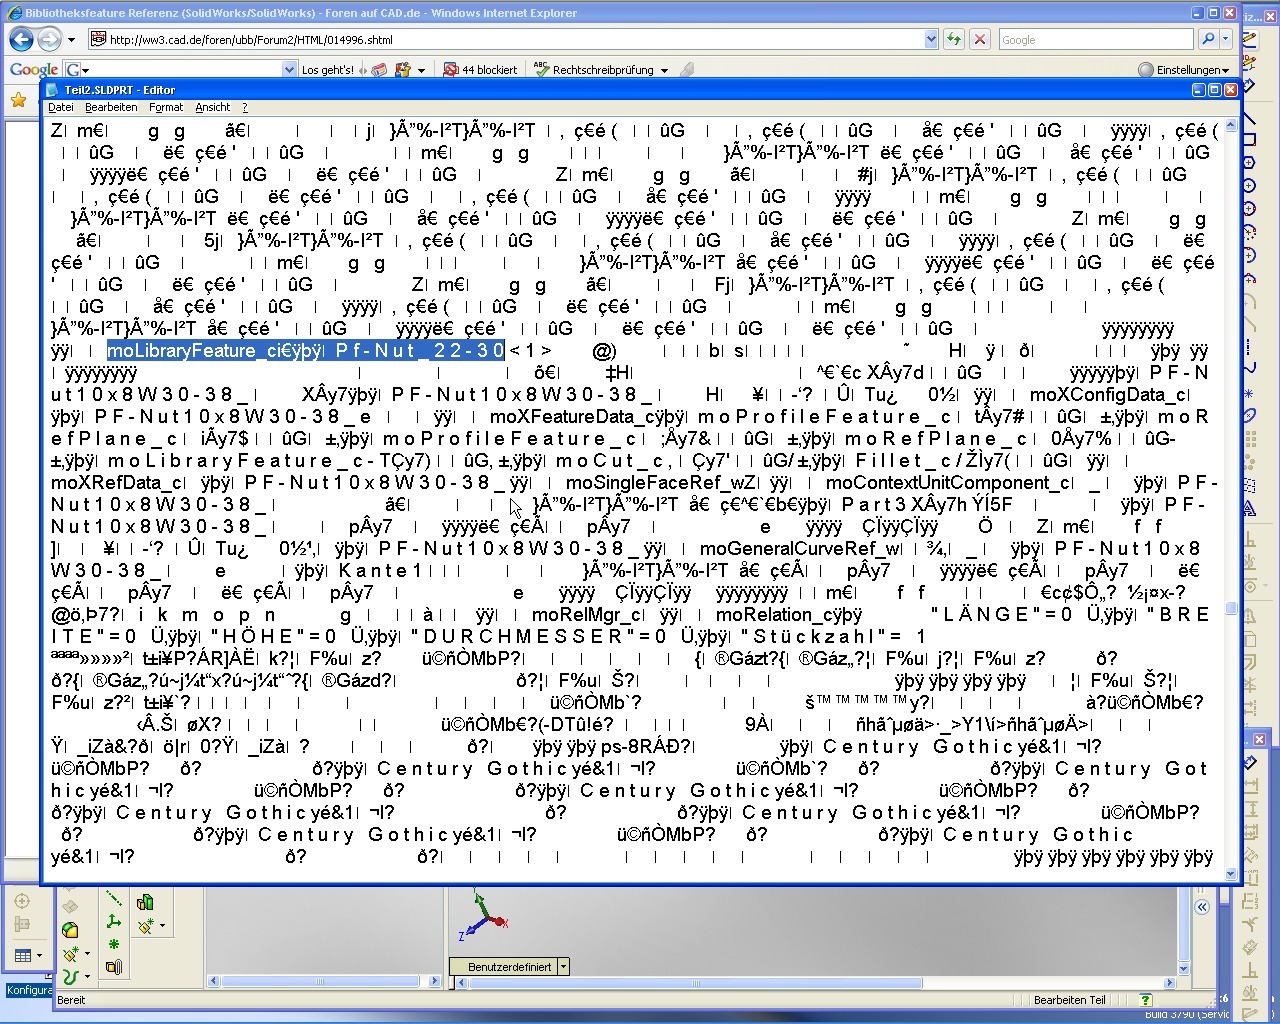Click the yellow-green chamfer cube icon

point(70,931)
